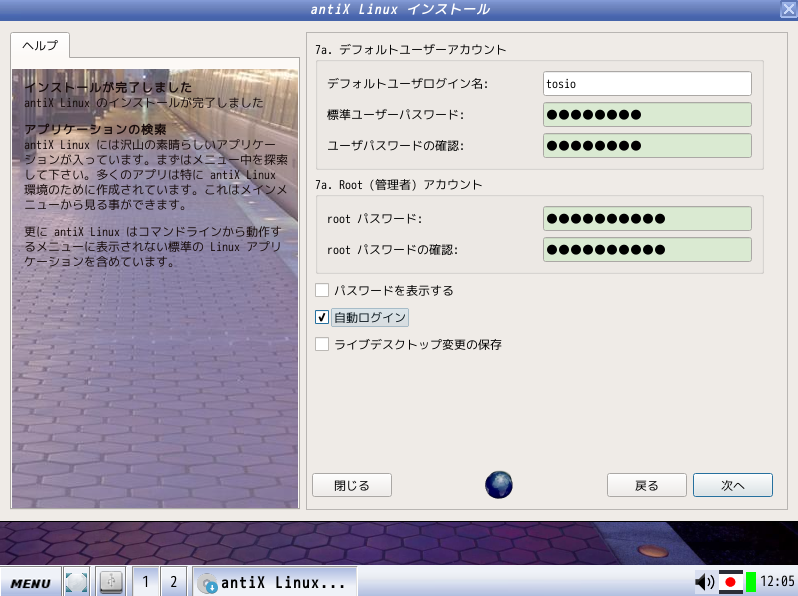Click the globe icon at the installer bottom

click(498, 485)
